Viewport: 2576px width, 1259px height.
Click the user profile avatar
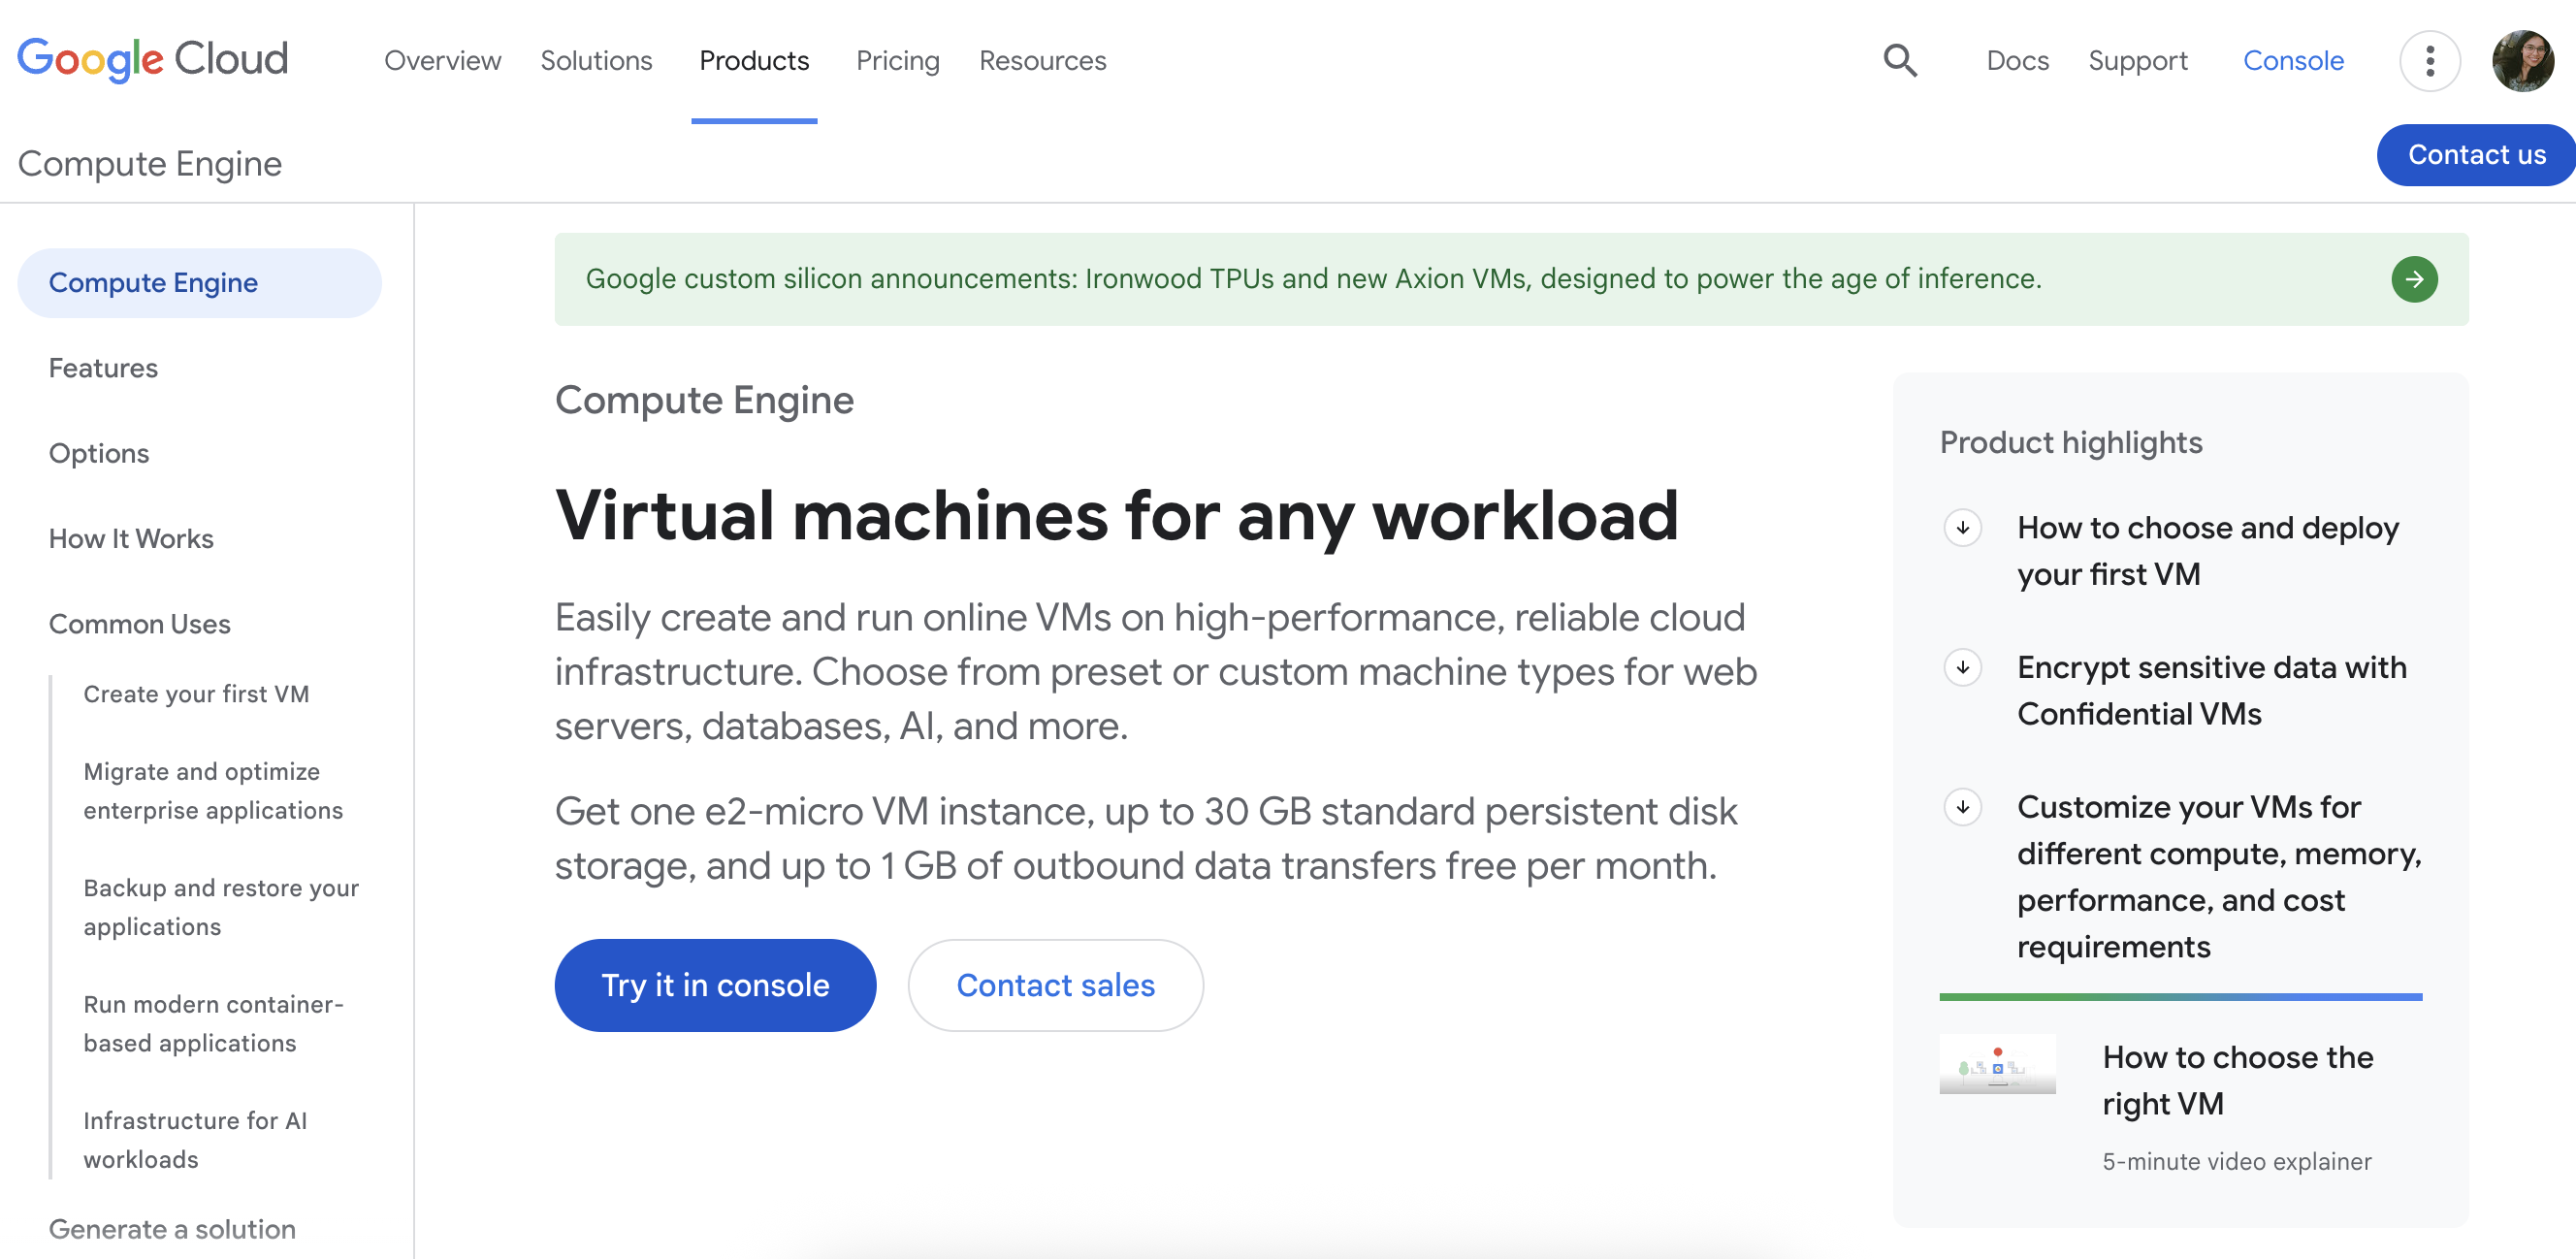click(x=2521, y=61)
